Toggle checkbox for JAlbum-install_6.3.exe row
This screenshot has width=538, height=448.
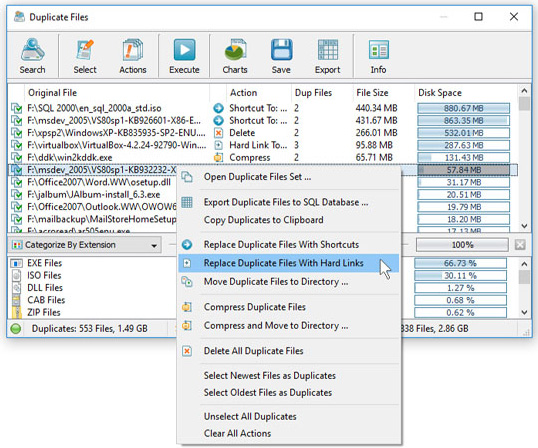coord(16,195)
